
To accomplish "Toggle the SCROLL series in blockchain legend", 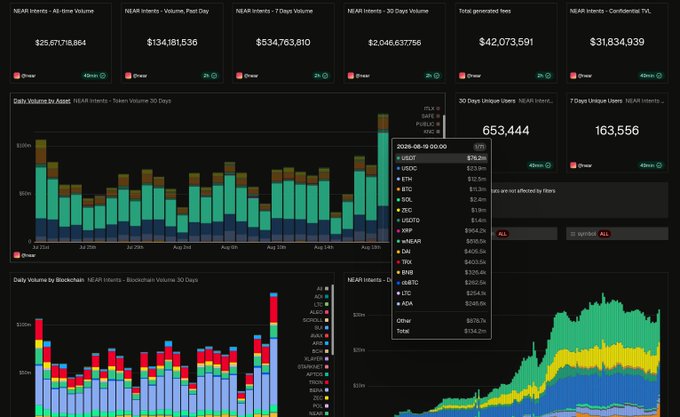I will 316,320.
